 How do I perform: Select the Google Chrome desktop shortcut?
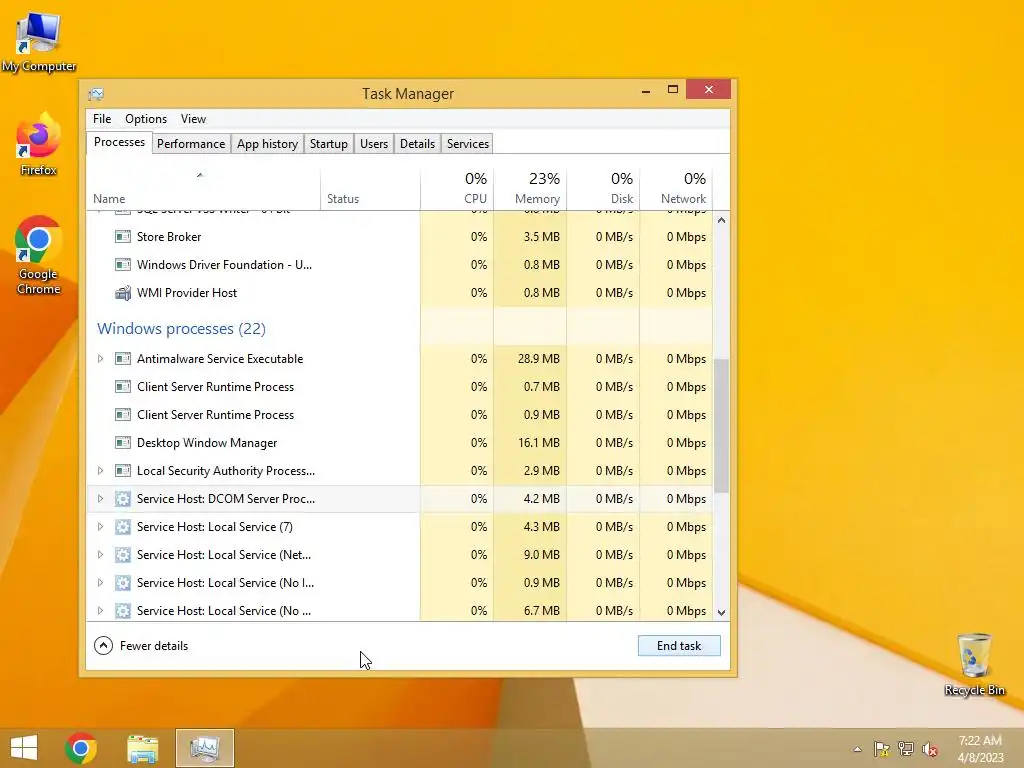point(39,255)
